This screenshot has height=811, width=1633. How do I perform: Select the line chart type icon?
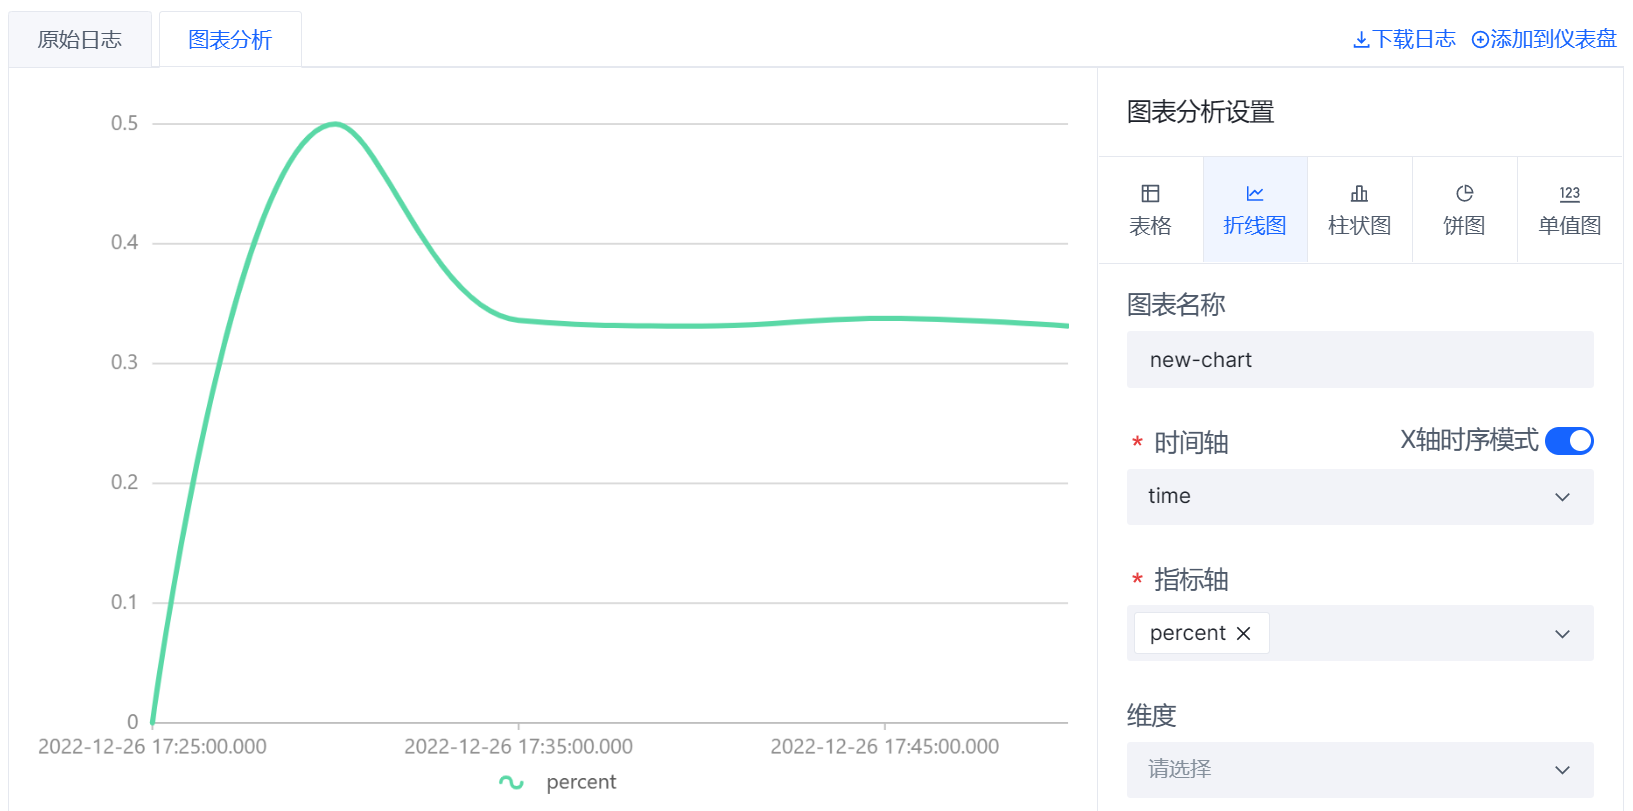(1255, 194)
